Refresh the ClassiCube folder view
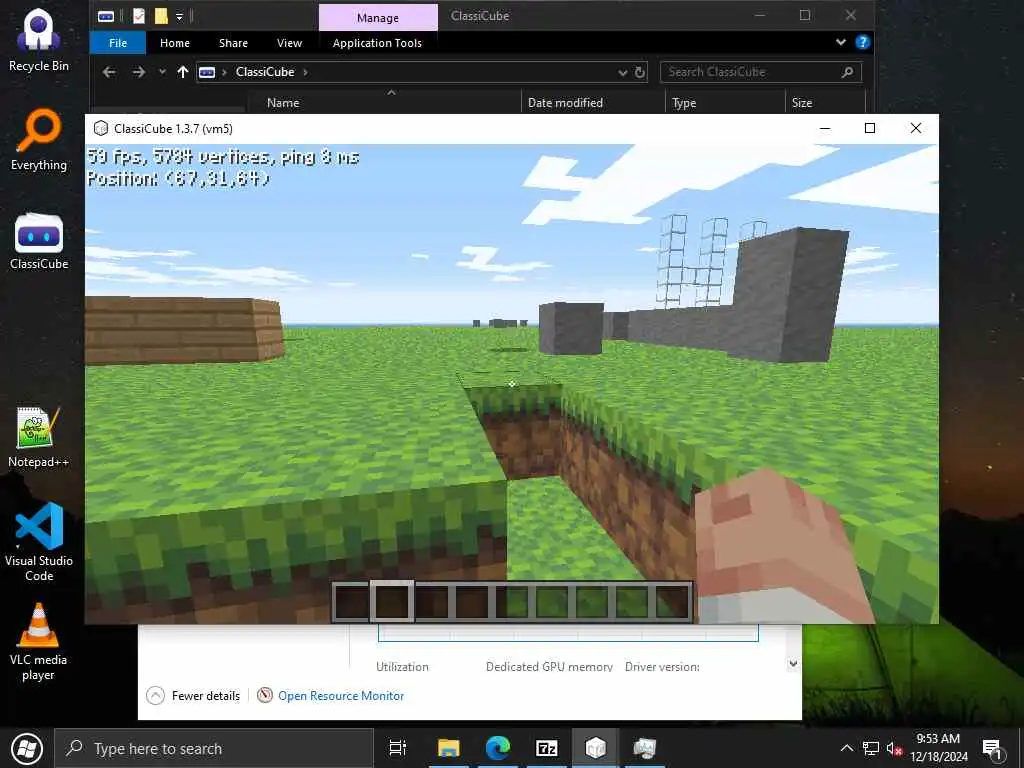This screenshot has height=768, width=1024. click(641, 72)
